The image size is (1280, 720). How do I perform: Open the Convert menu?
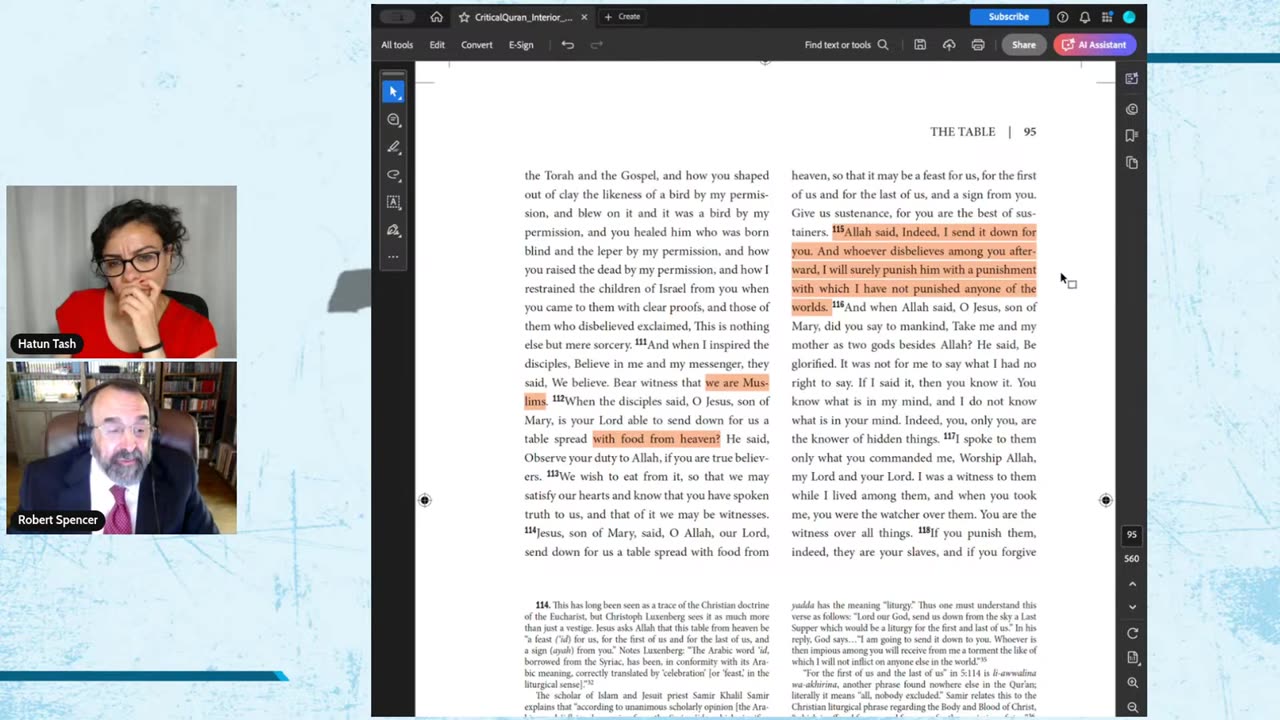point(476,45)
